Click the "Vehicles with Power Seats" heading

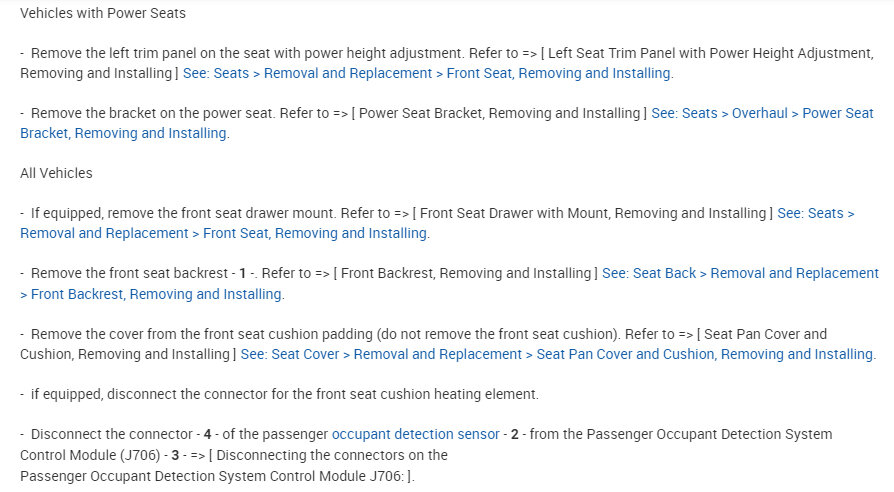tap(102, 13)
